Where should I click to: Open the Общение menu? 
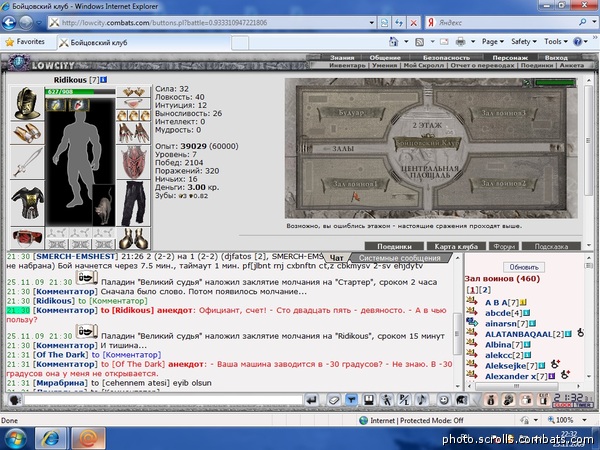coord(385,58)
